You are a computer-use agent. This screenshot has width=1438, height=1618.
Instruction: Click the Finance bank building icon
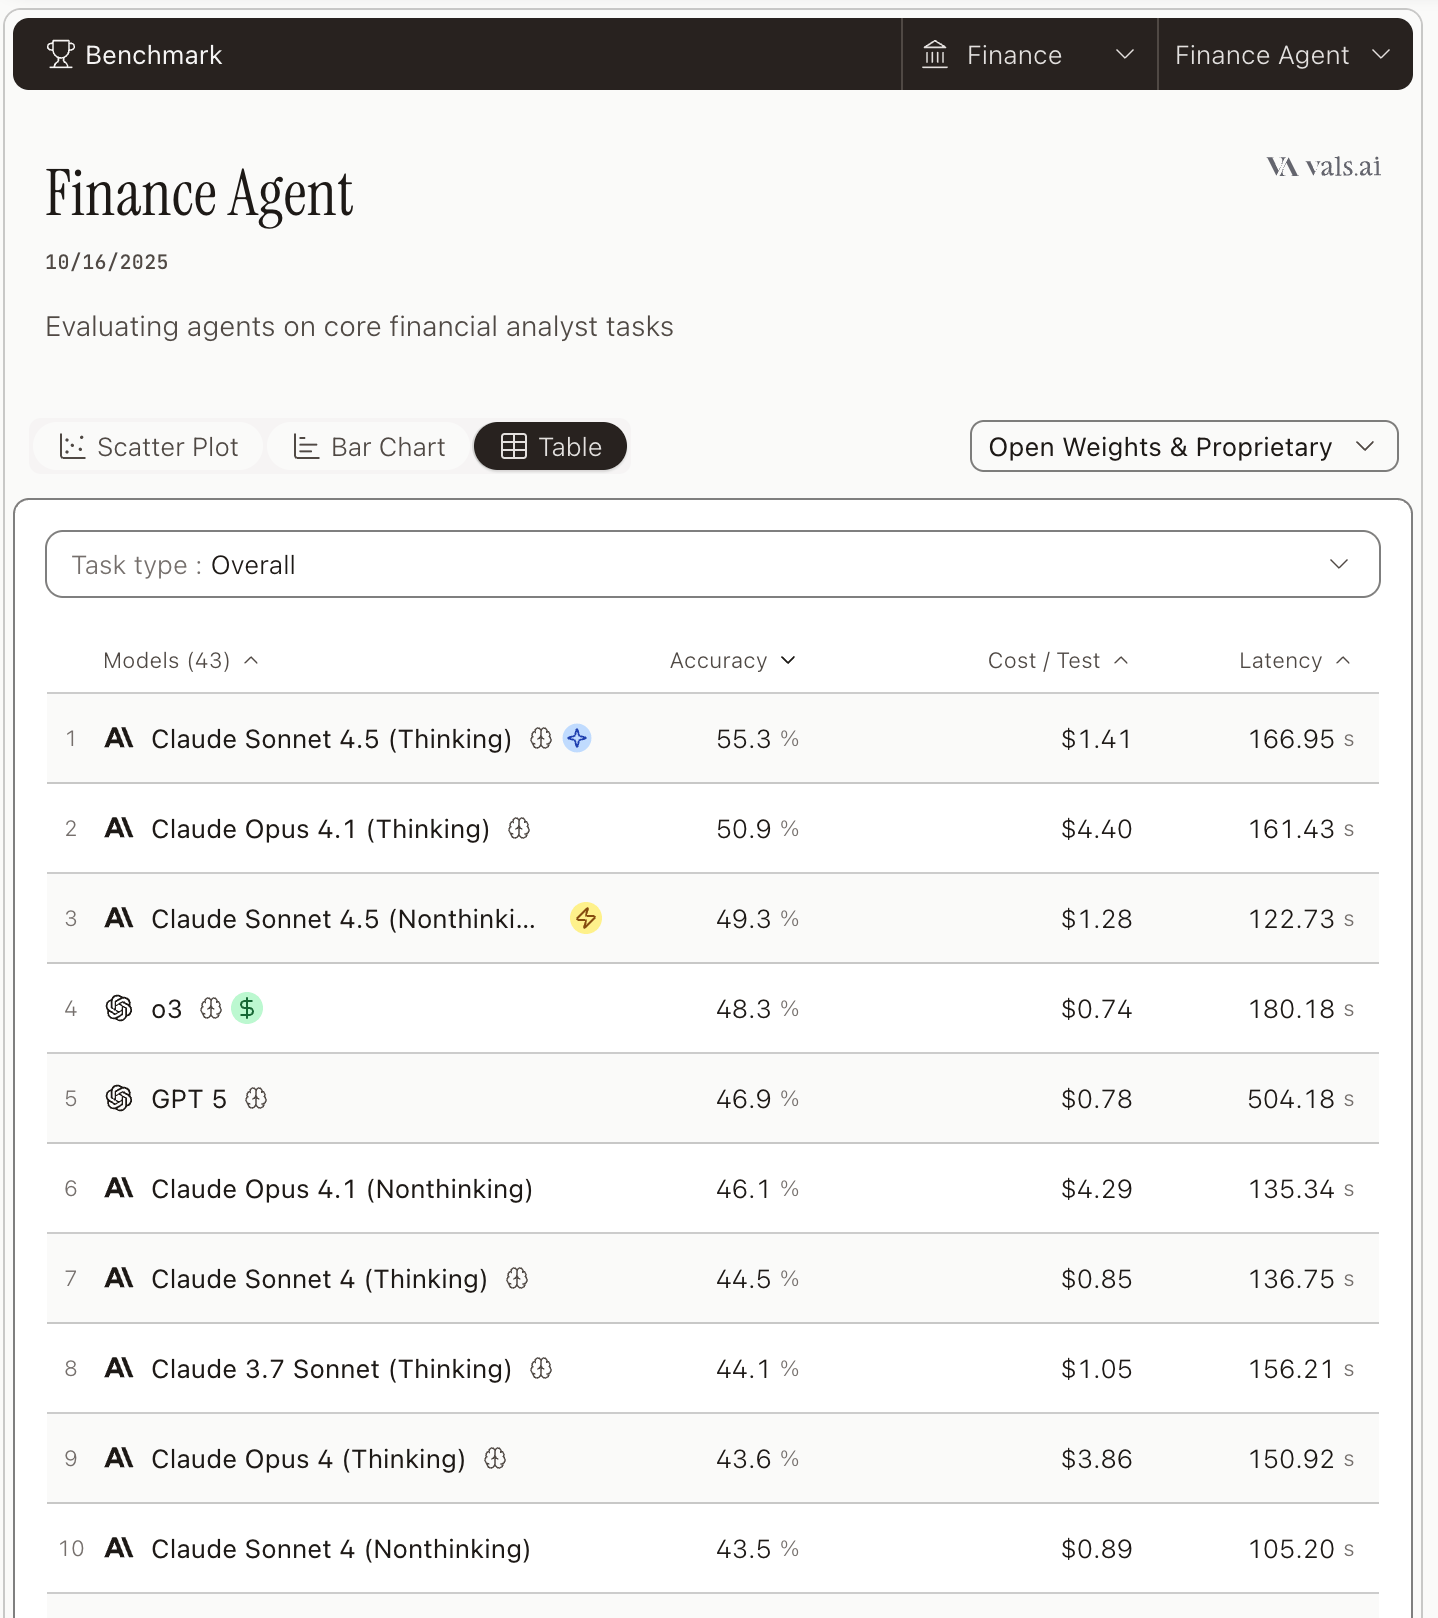[935, 54]
